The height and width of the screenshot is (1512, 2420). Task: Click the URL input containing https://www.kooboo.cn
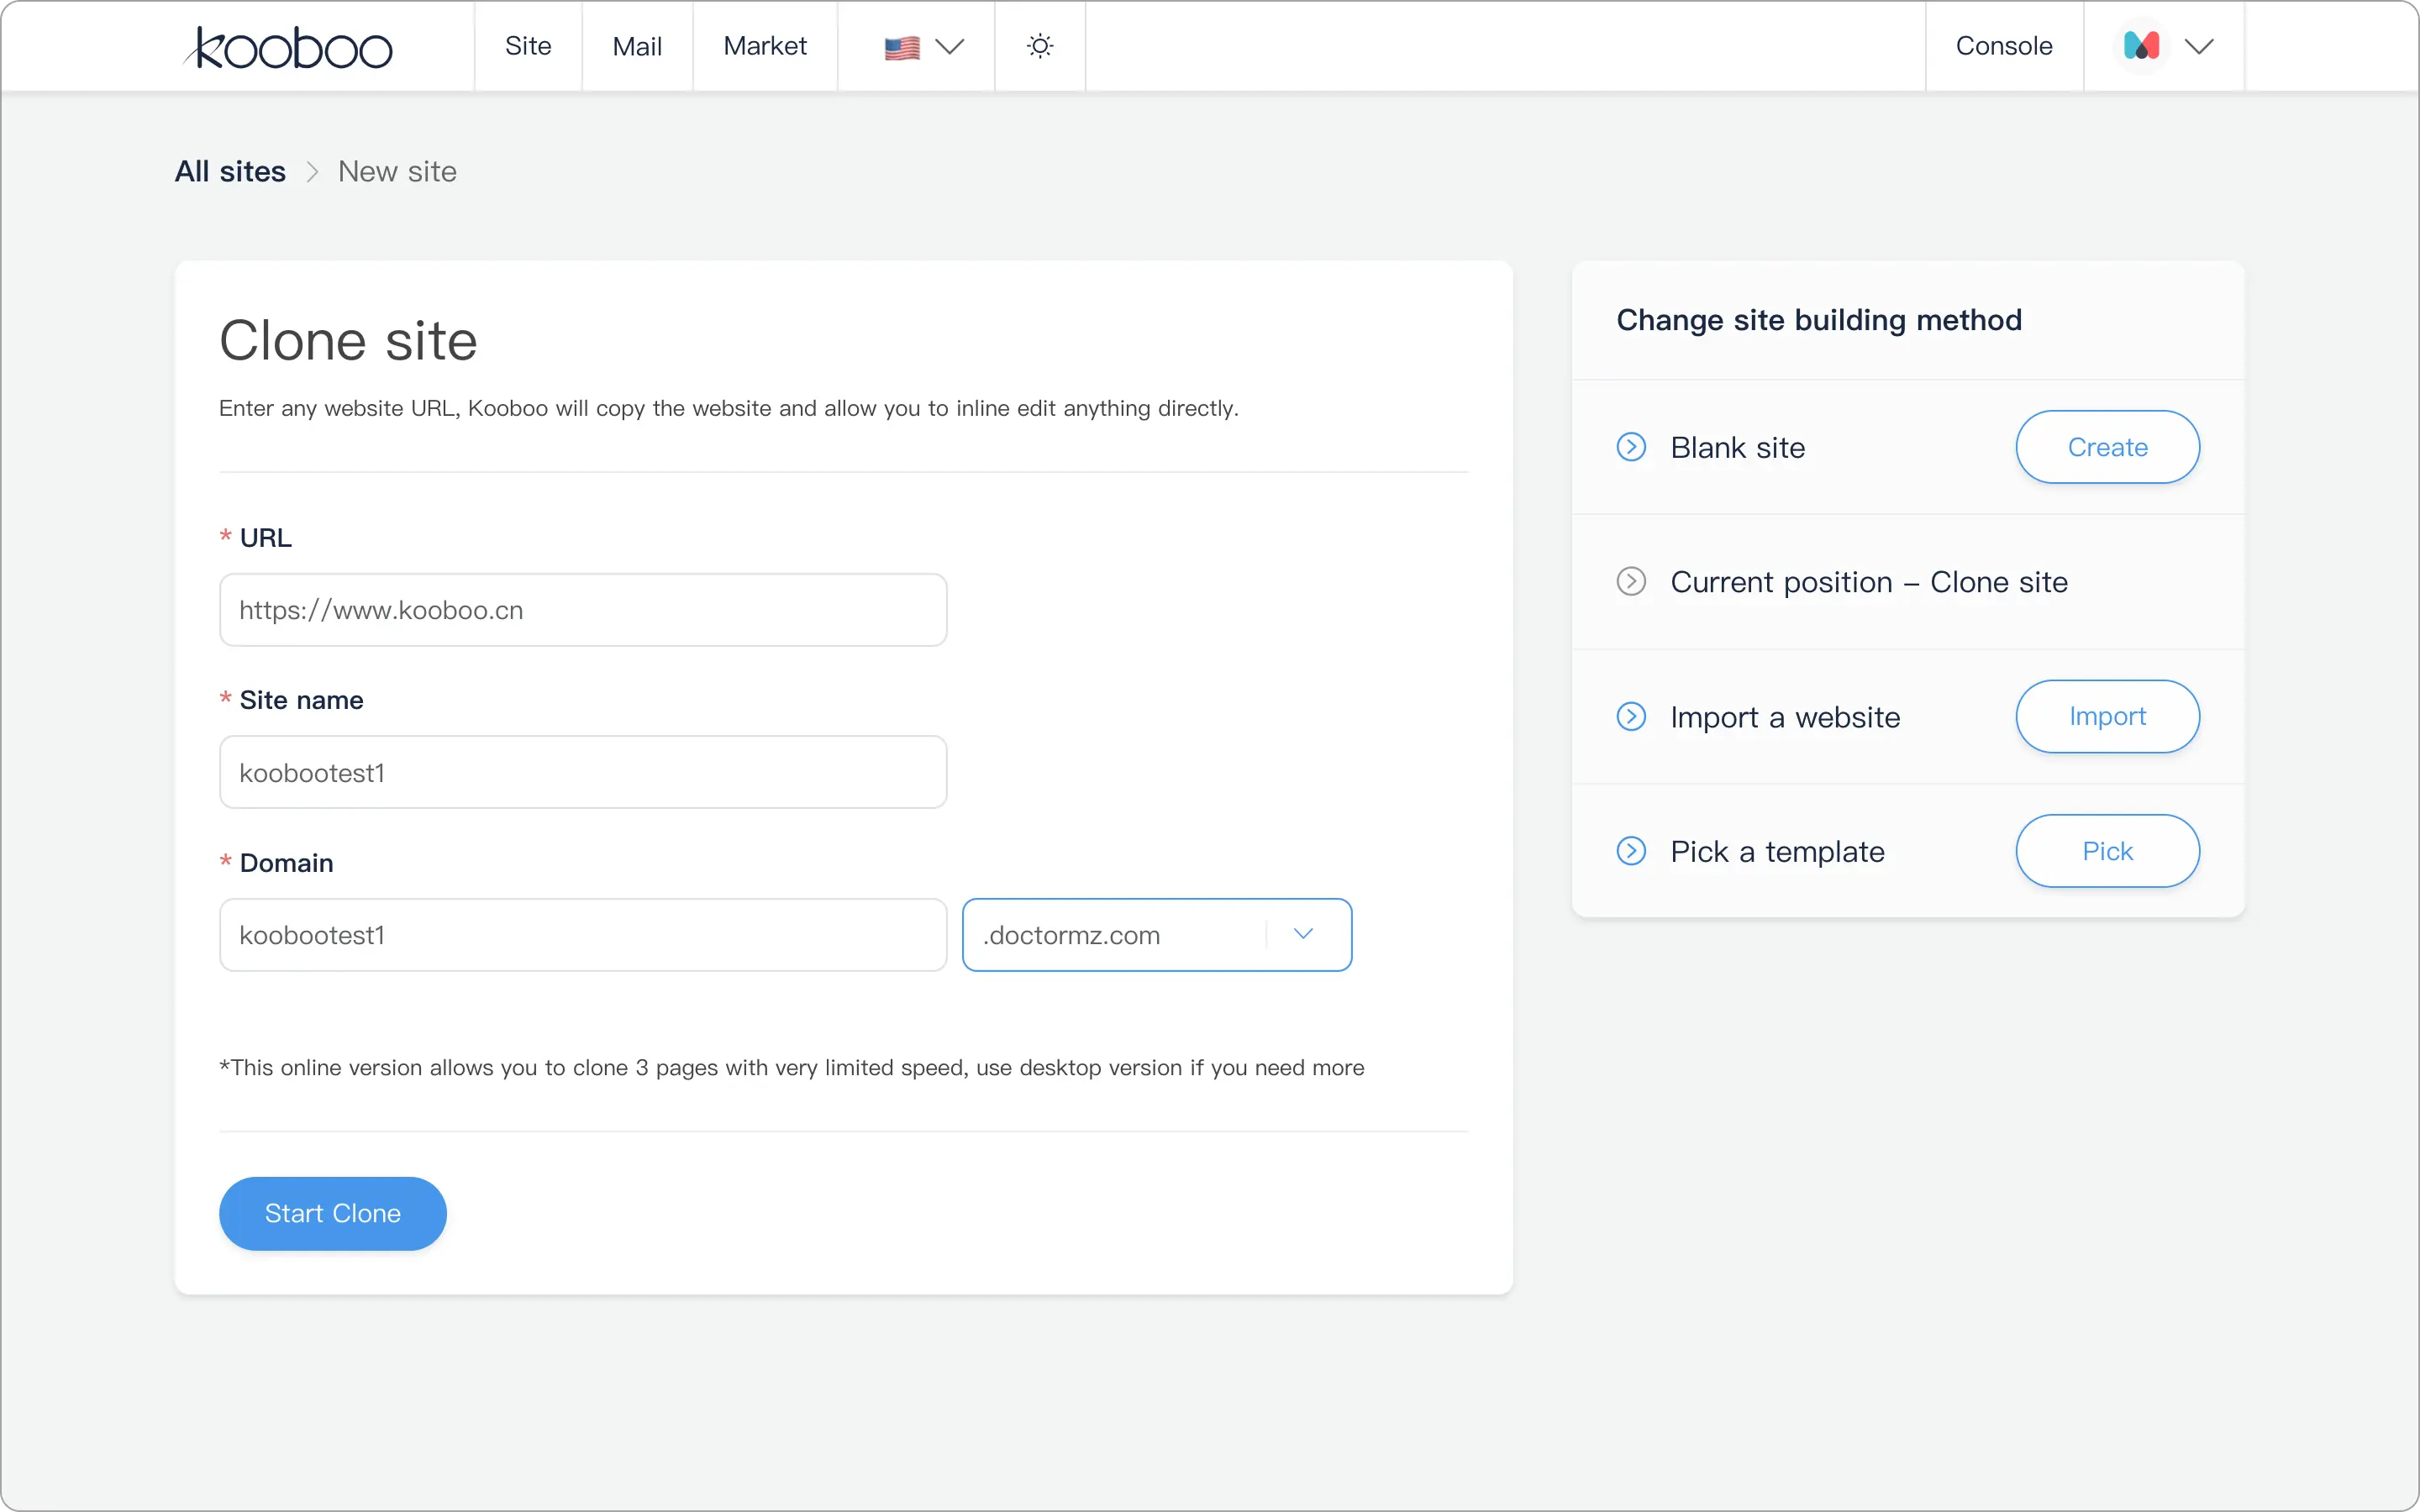pos(582,609)
